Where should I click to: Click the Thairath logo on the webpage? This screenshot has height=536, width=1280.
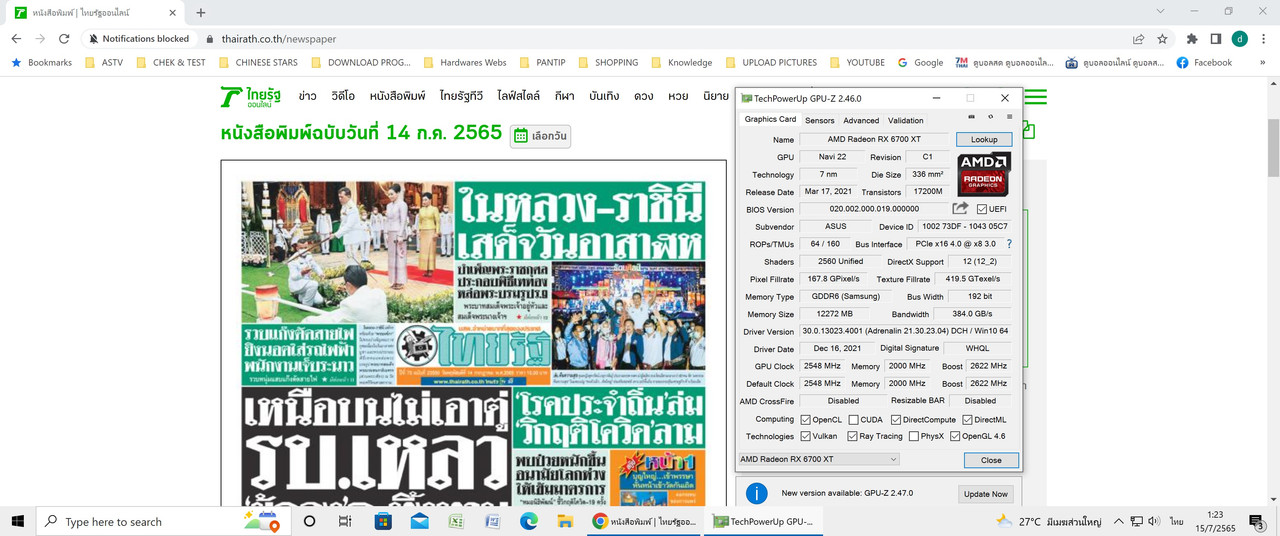click(250, 97)
